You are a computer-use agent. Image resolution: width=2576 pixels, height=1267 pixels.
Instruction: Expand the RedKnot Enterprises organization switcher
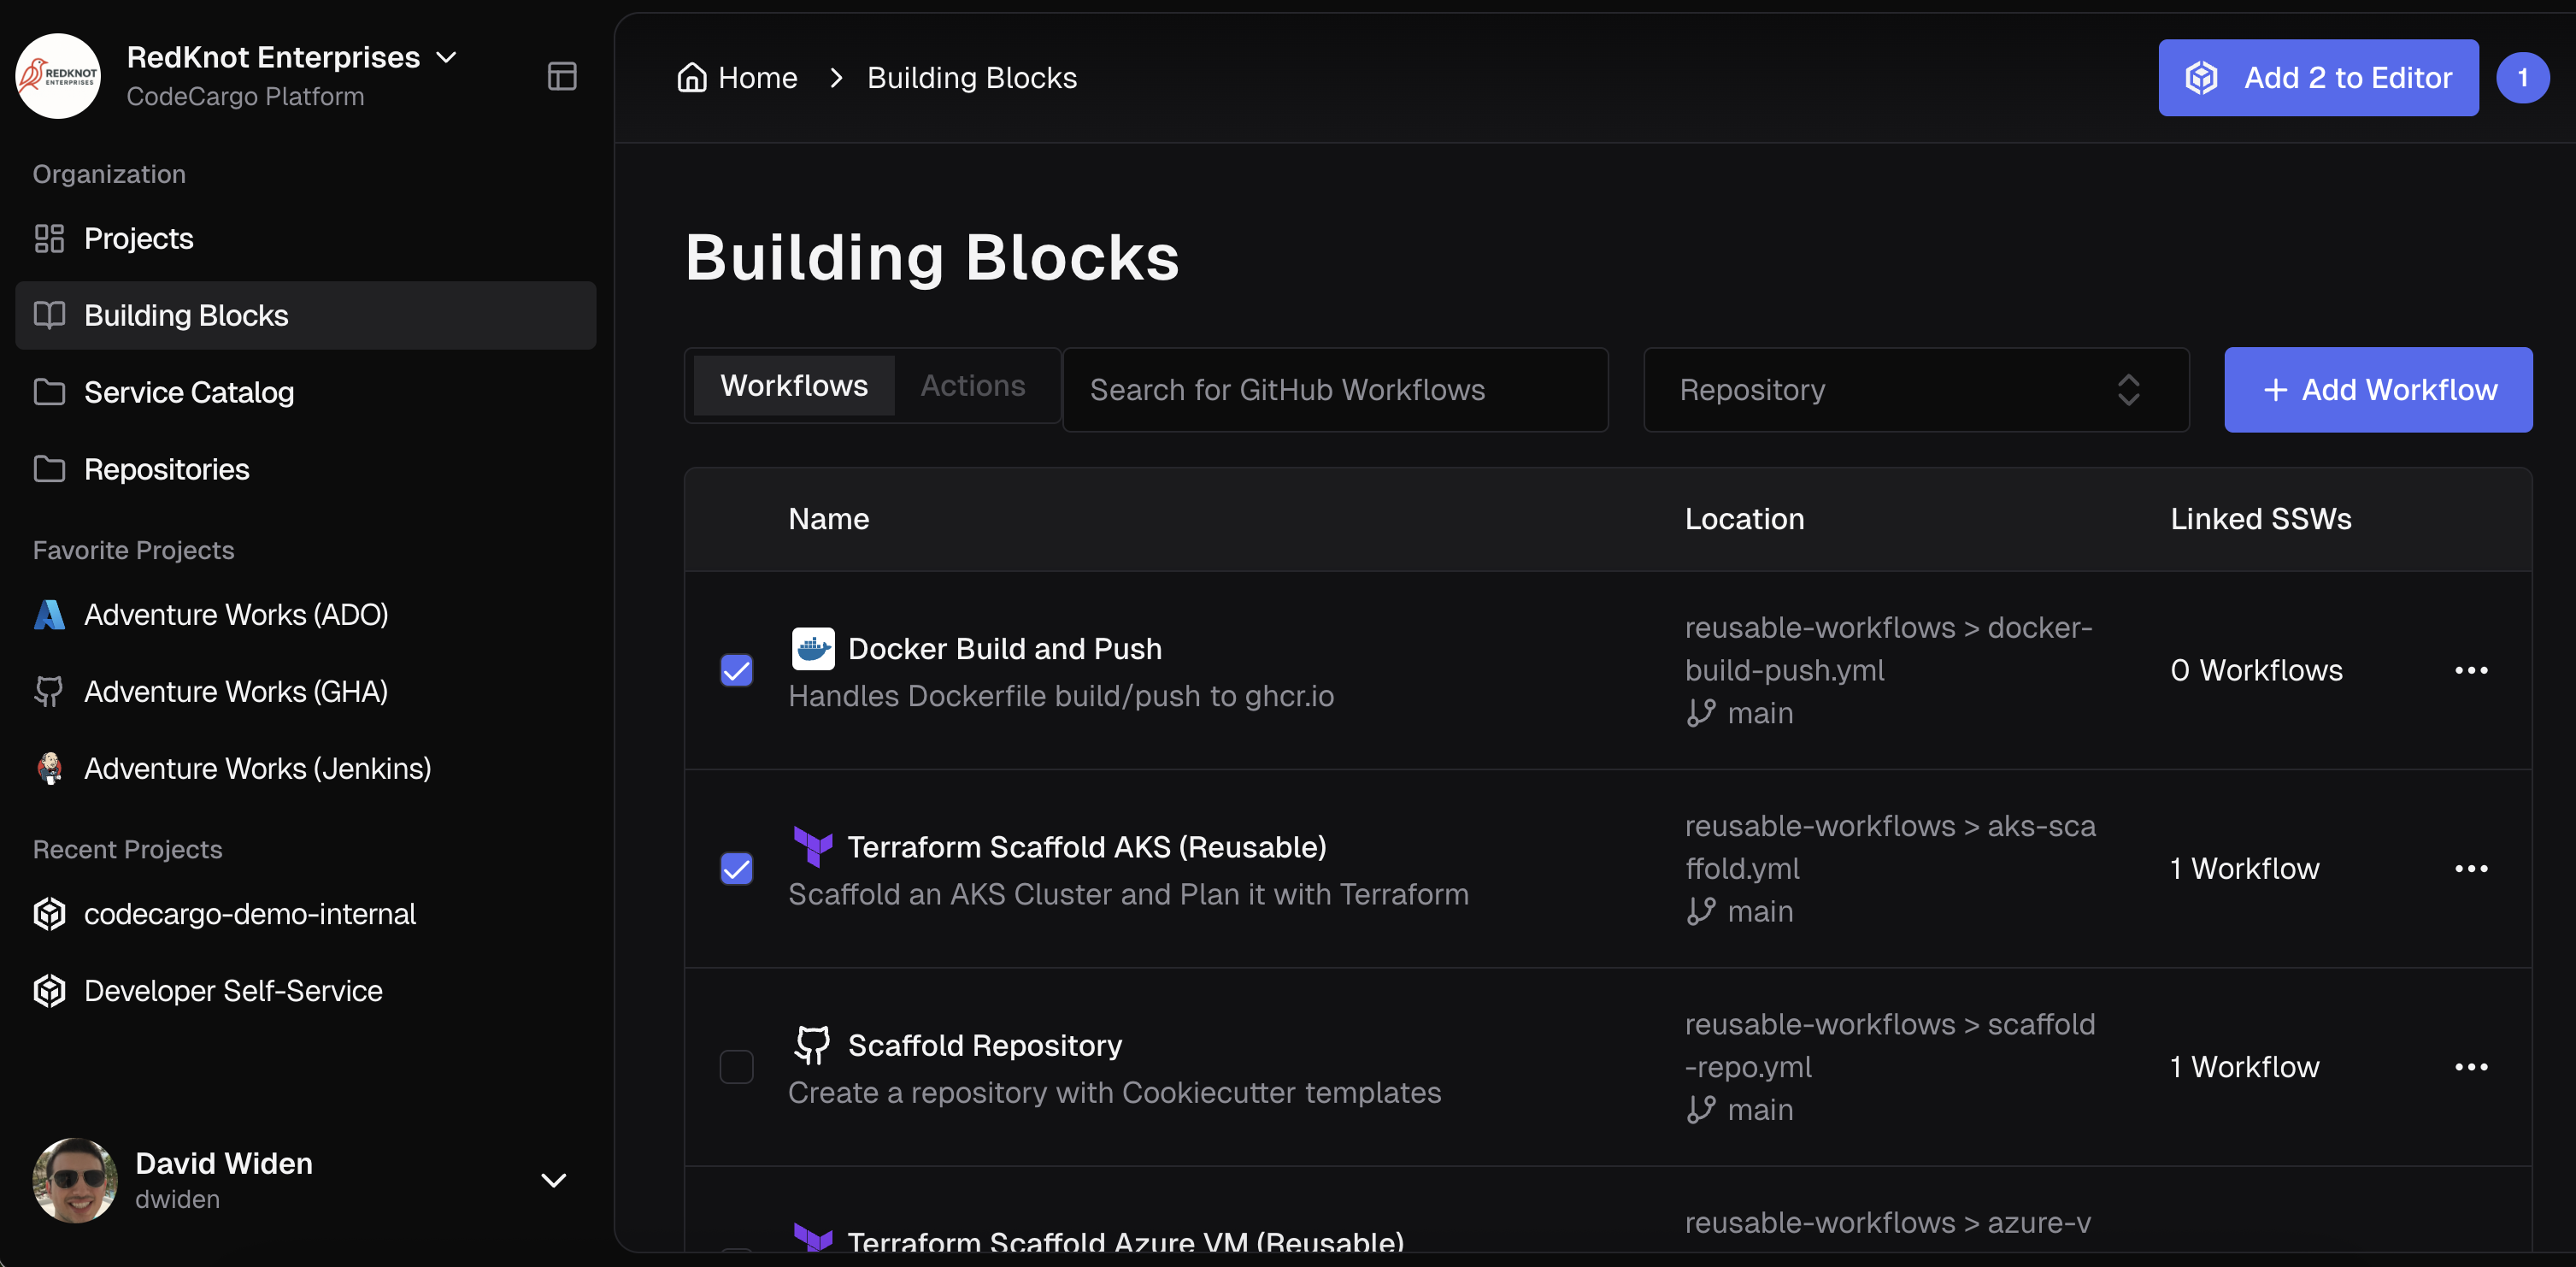[446, 57]
